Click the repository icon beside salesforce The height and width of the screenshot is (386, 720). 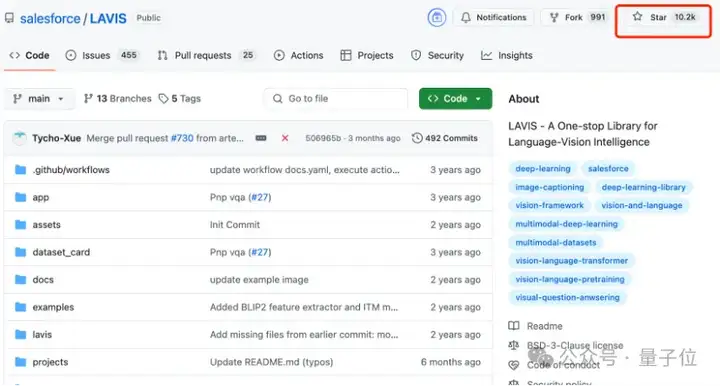click(x=9, y=18)
